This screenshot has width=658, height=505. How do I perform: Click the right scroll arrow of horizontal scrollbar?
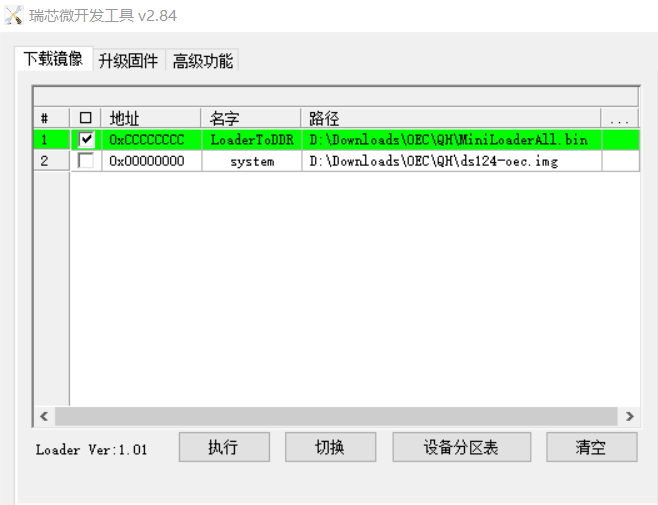pyautogui.click(x=629, y=415)
